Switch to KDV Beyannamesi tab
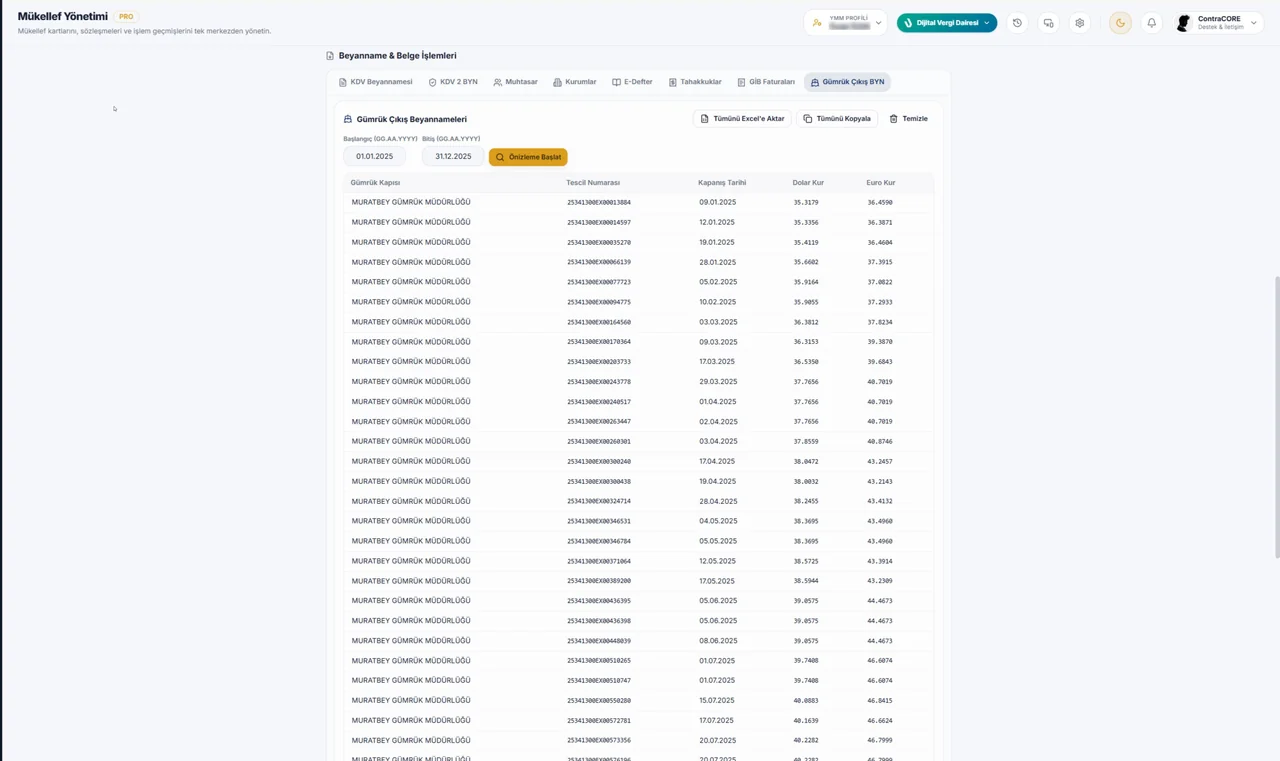This screenshot has width=1280, height=761. pos(376,82)
